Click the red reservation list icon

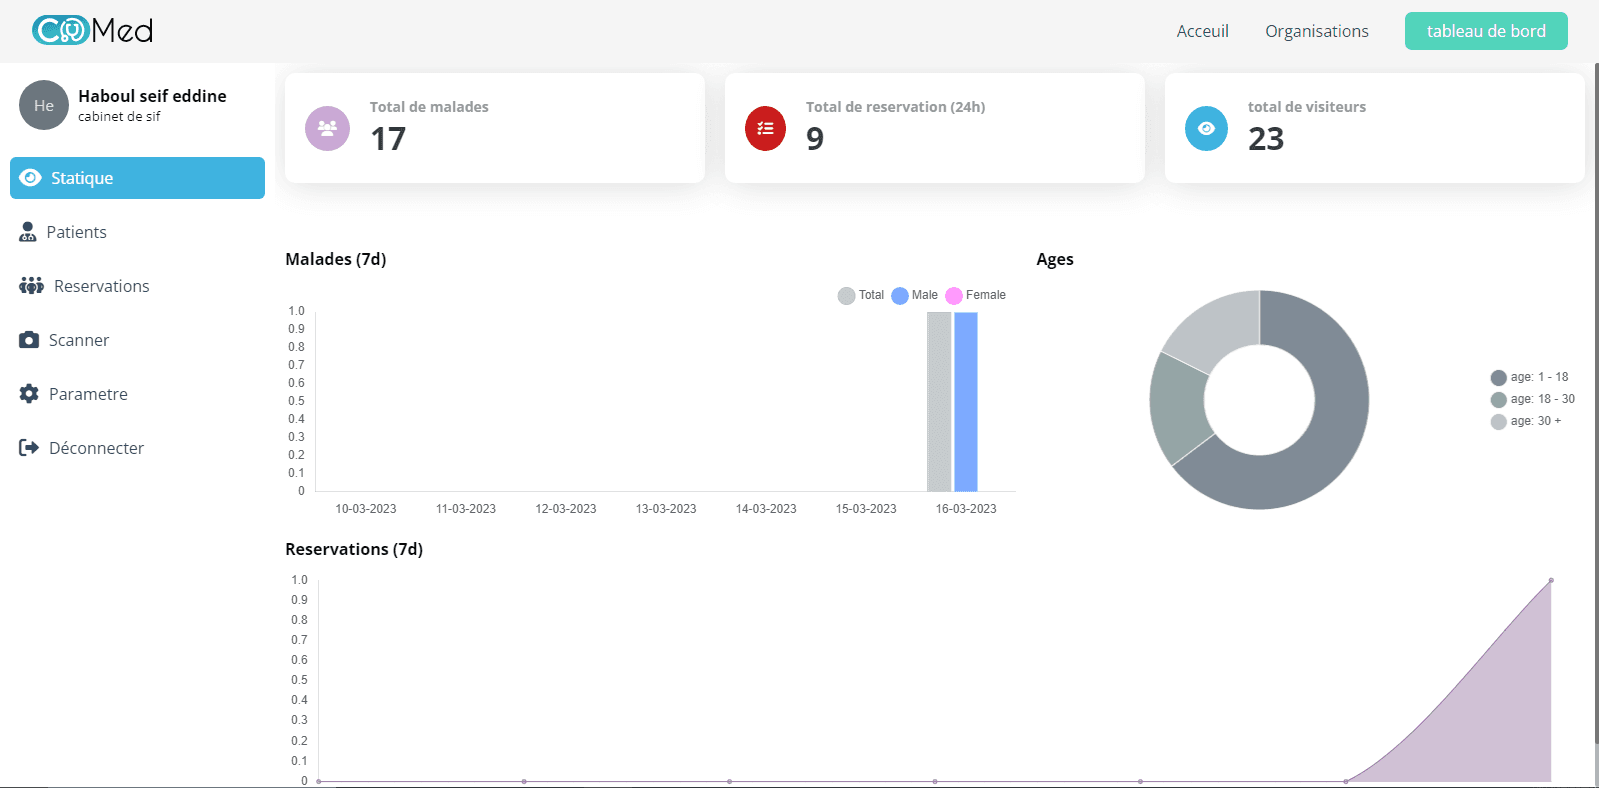tap(765, 128)
